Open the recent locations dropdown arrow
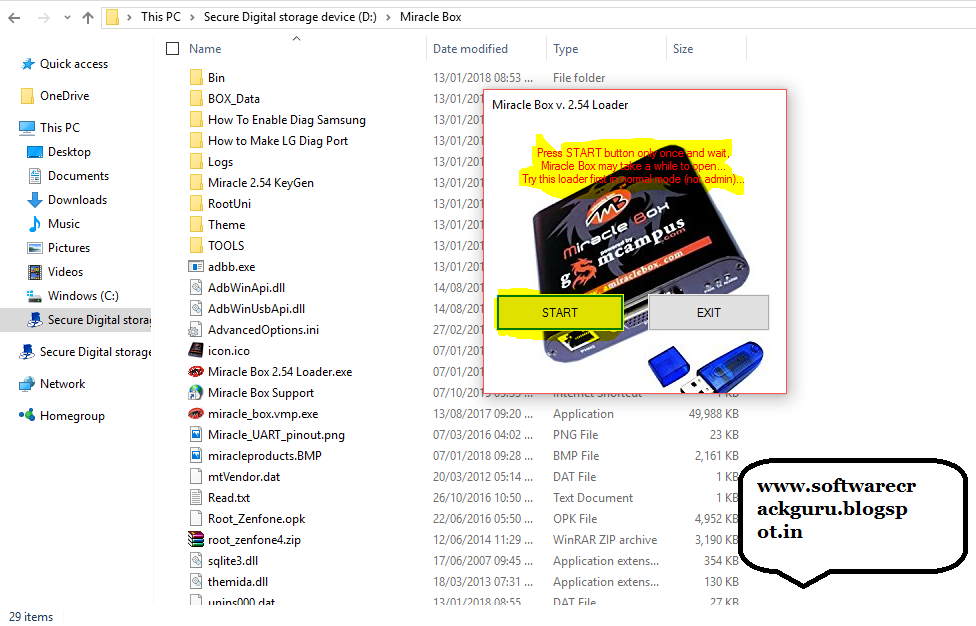 (67, 17)
